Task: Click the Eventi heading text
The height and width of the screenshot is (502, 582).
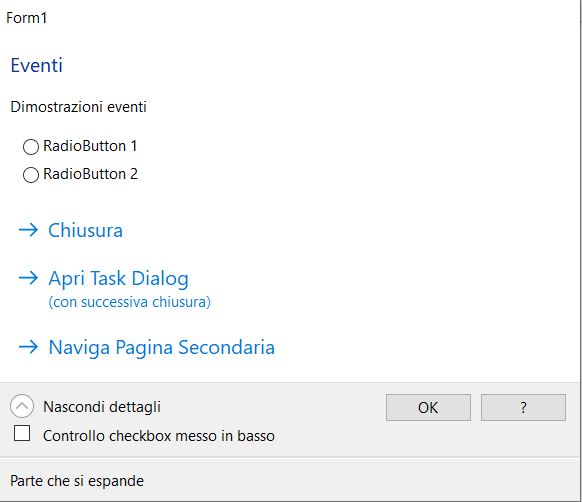Action: (36, 65)
